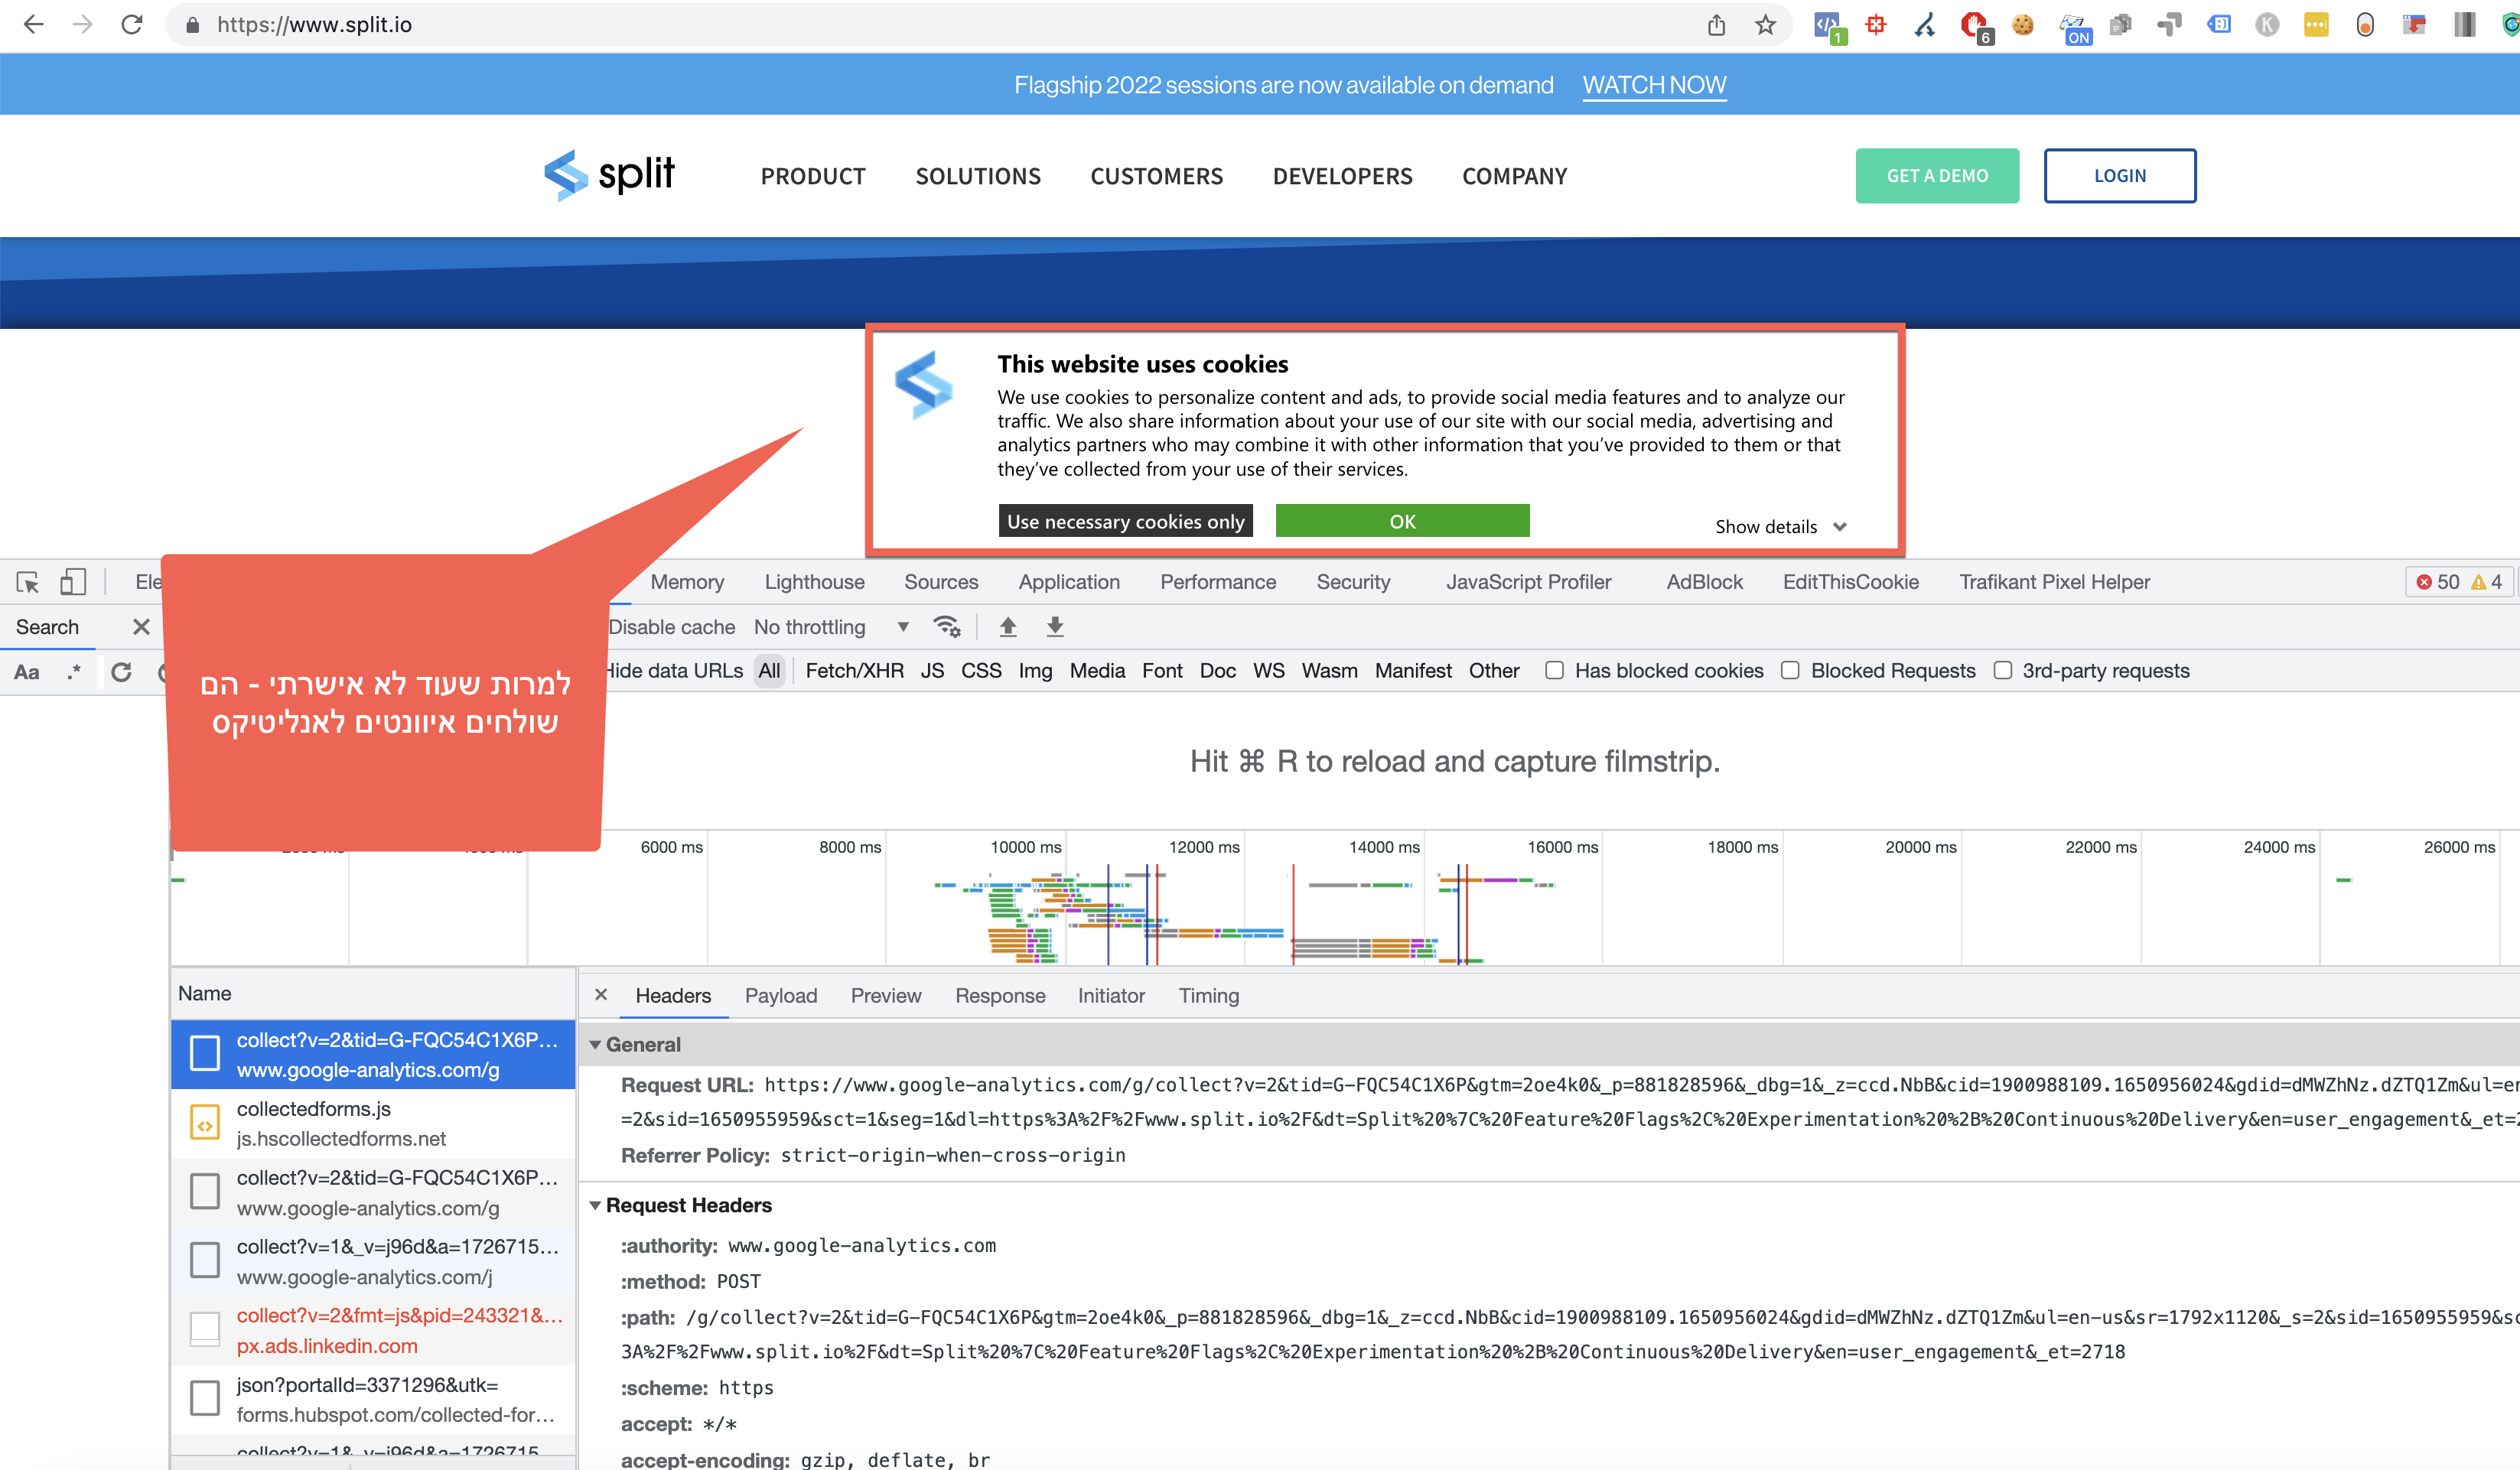
Task: Collapse the General section
Action: click(x=595, y=1045)
